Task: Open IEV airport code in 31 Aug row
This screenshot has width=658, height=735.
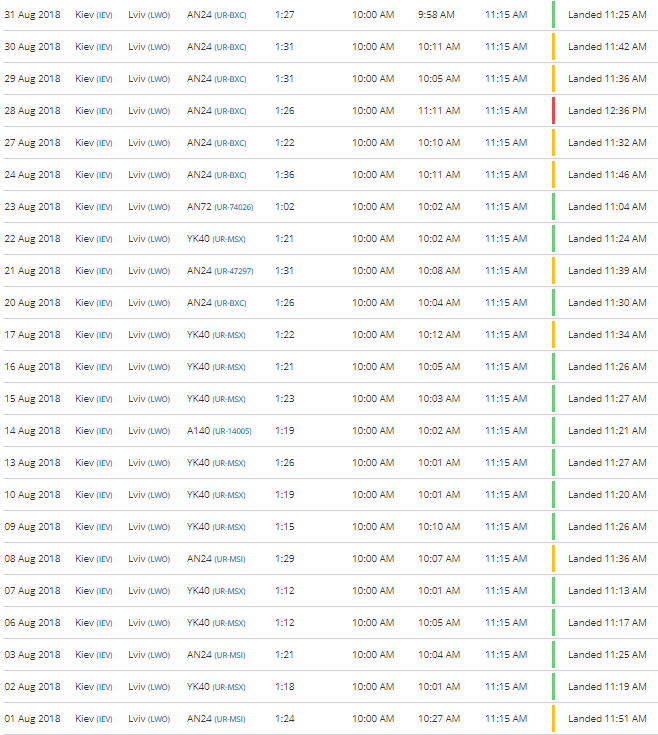Action: pos(104,15)
